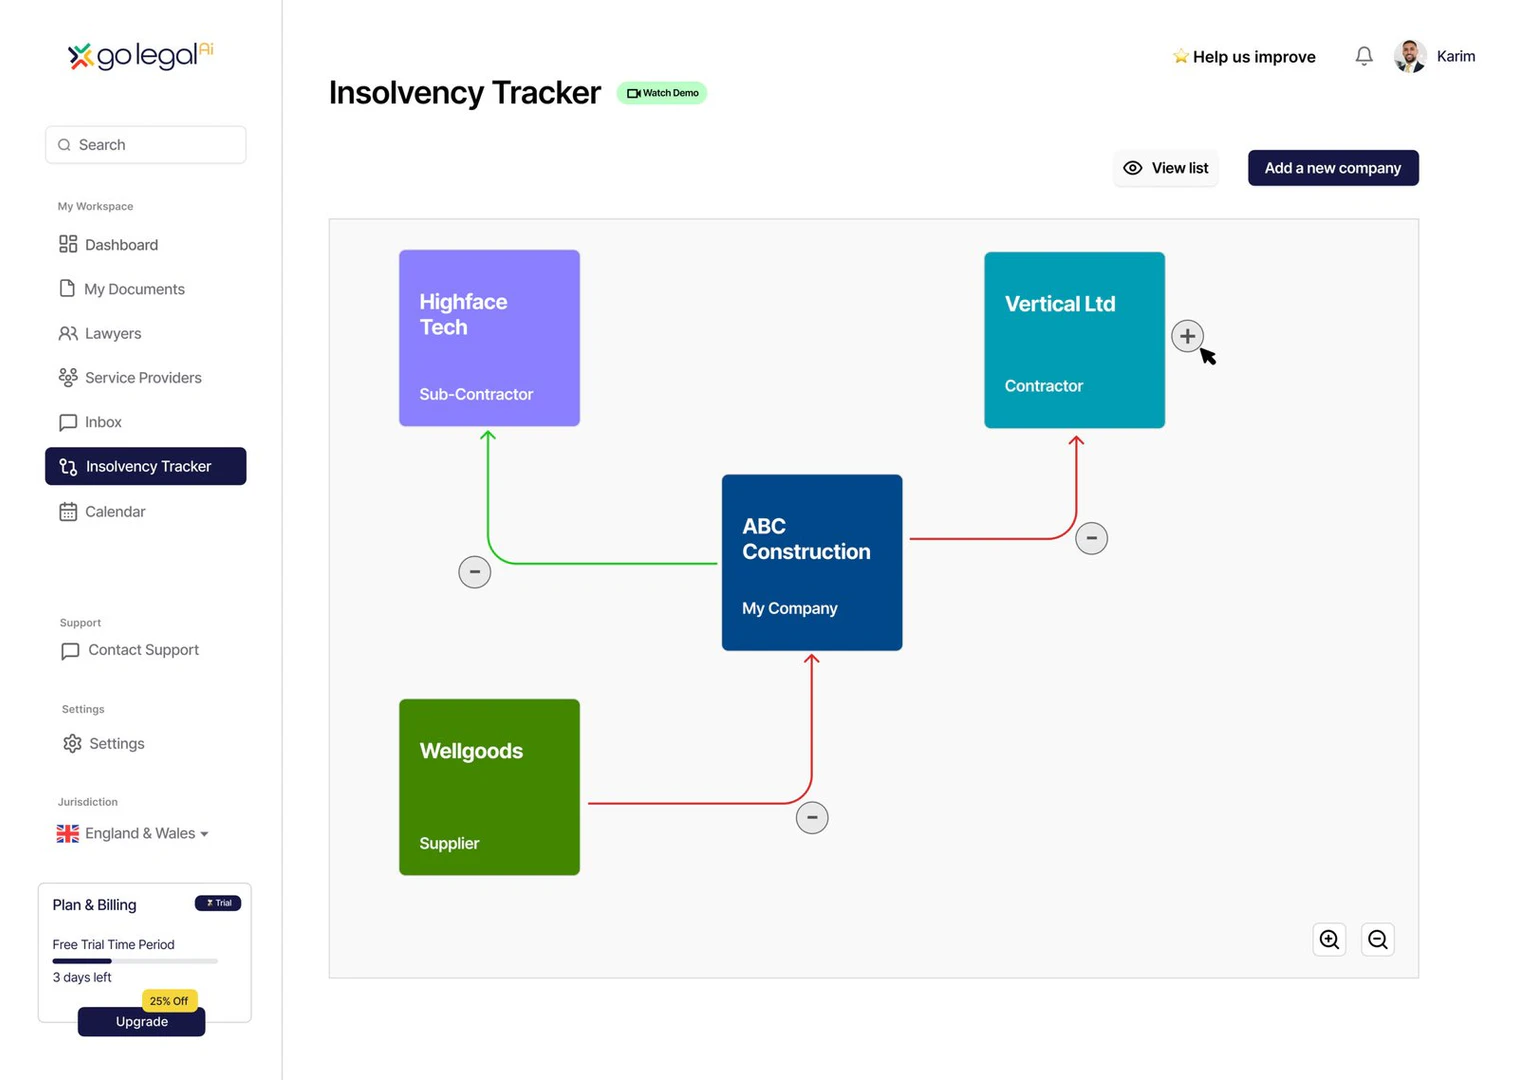Click the sidebar Search field
1518x1080 pixels.
click(x=146, y=145)
